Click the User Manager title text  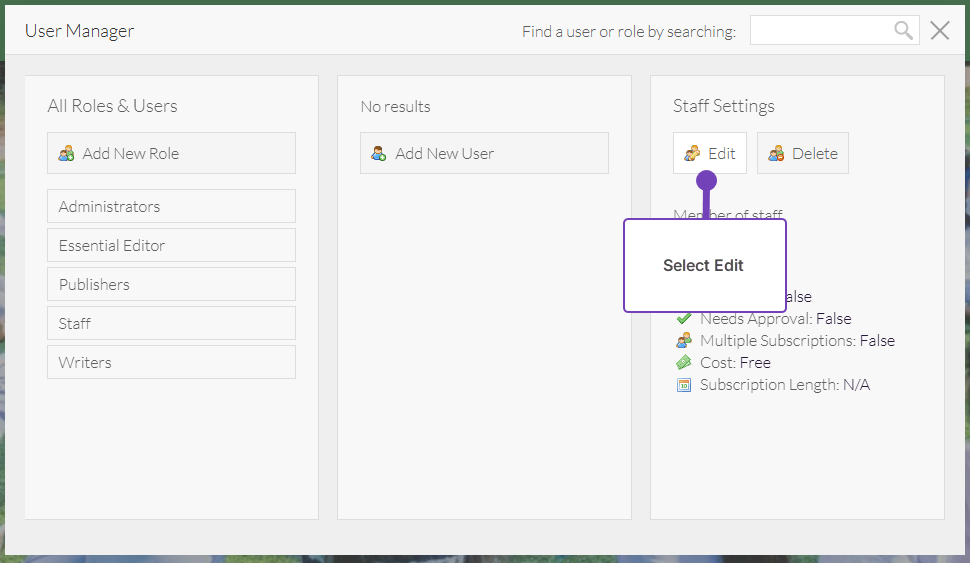[x=79, y=31]
